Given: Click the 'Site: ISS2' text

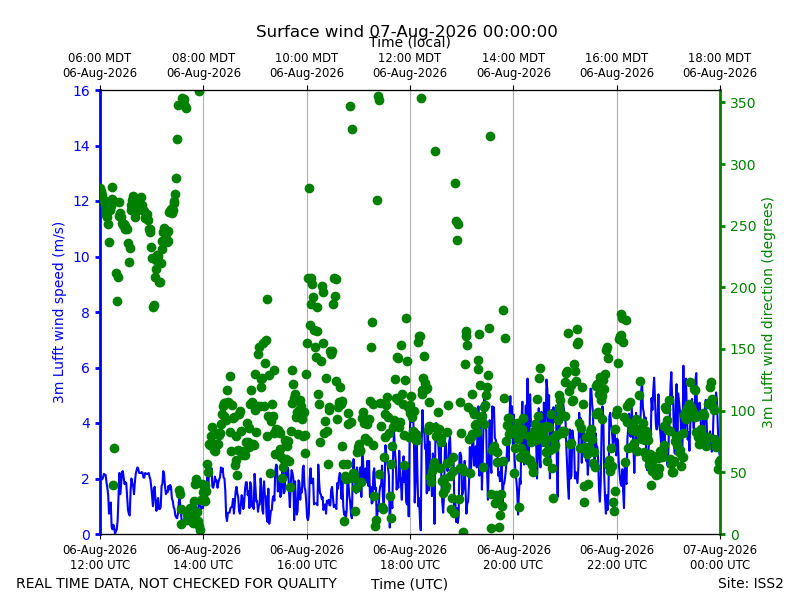Looking at the screenshot, I should [750, 583].
